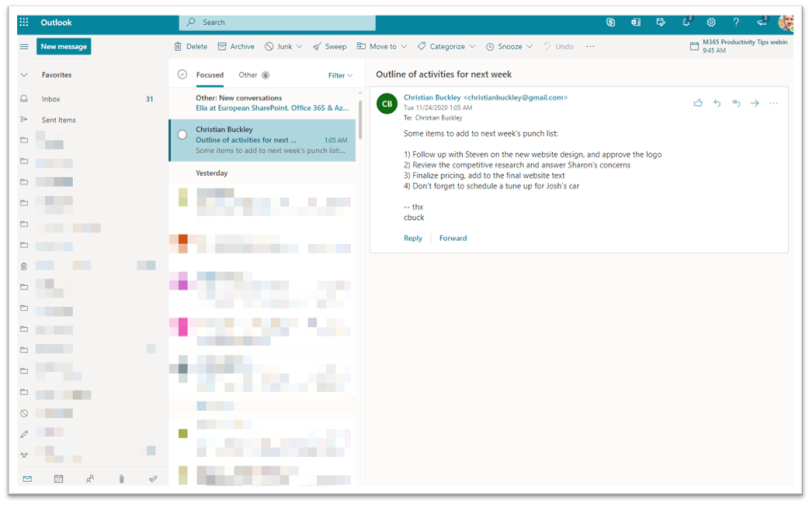
Task: Open Christian Buckley Outline of activities email
Action: coord(262,140)
